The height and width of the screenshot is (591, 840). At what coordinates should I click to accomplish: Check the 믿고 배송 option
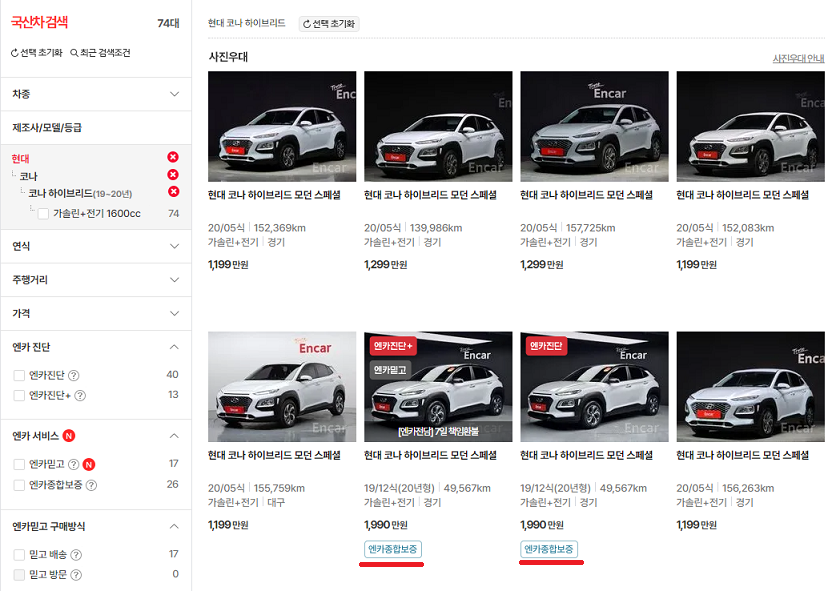point(19,555)
